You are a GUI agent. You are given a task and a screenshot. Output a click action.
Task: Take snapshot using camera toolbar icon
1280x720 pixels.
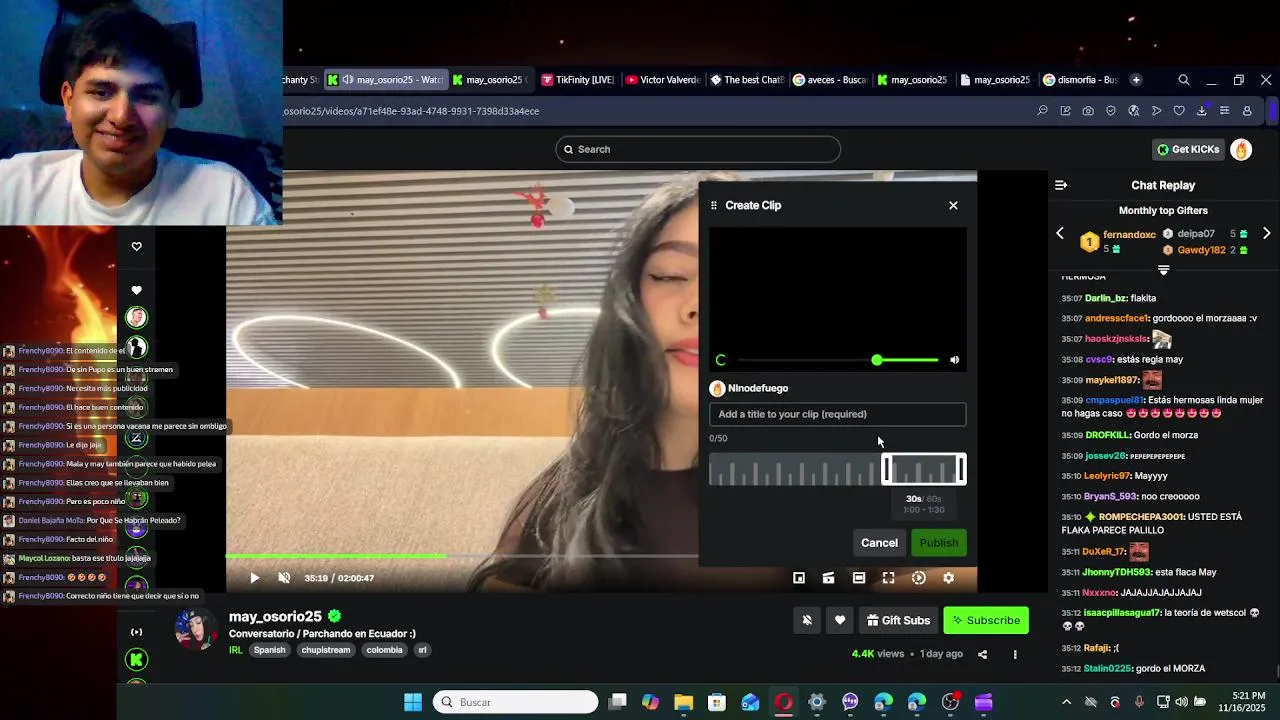1088,111
